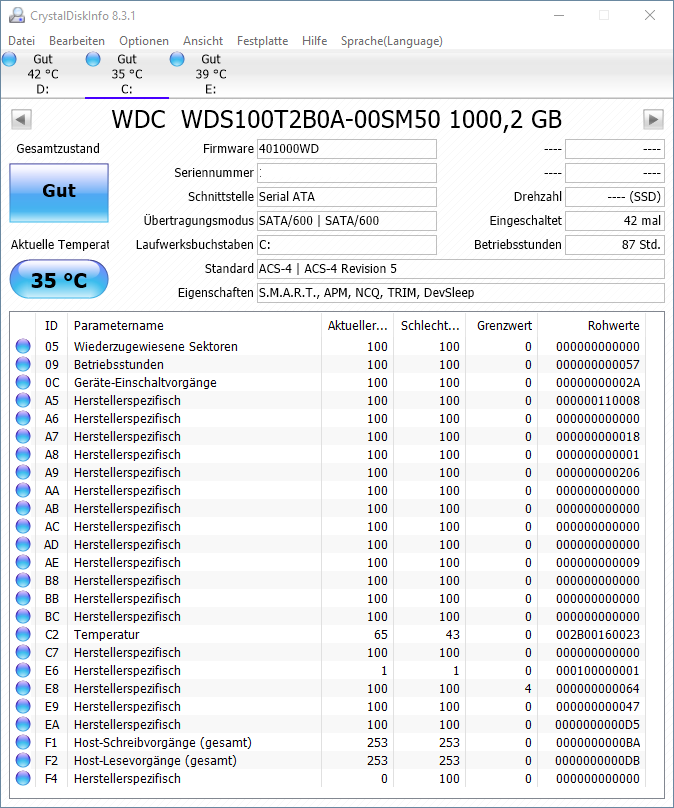Screen dimensions: 674x808
Task: Click the Parametername column header
Action: 194,326
